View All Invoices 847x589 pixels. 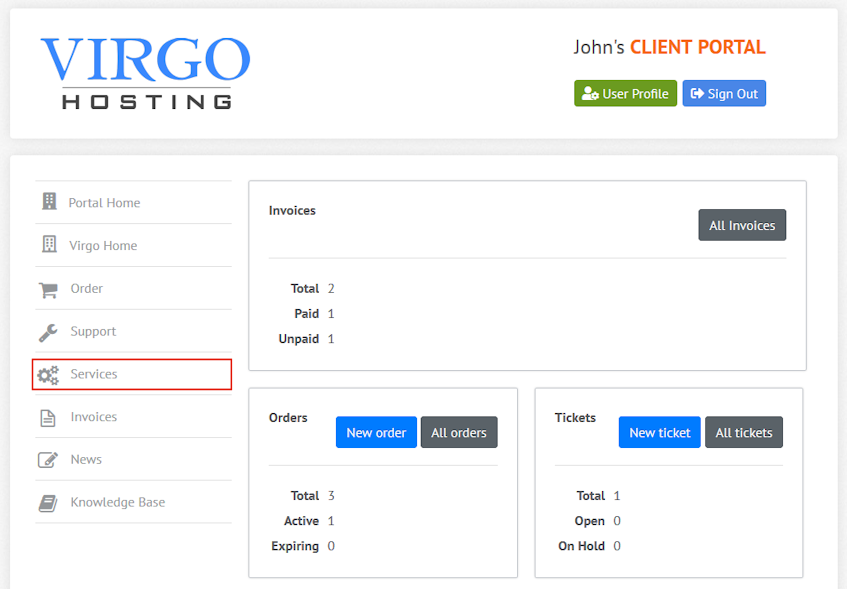click(x=742, y=225)
